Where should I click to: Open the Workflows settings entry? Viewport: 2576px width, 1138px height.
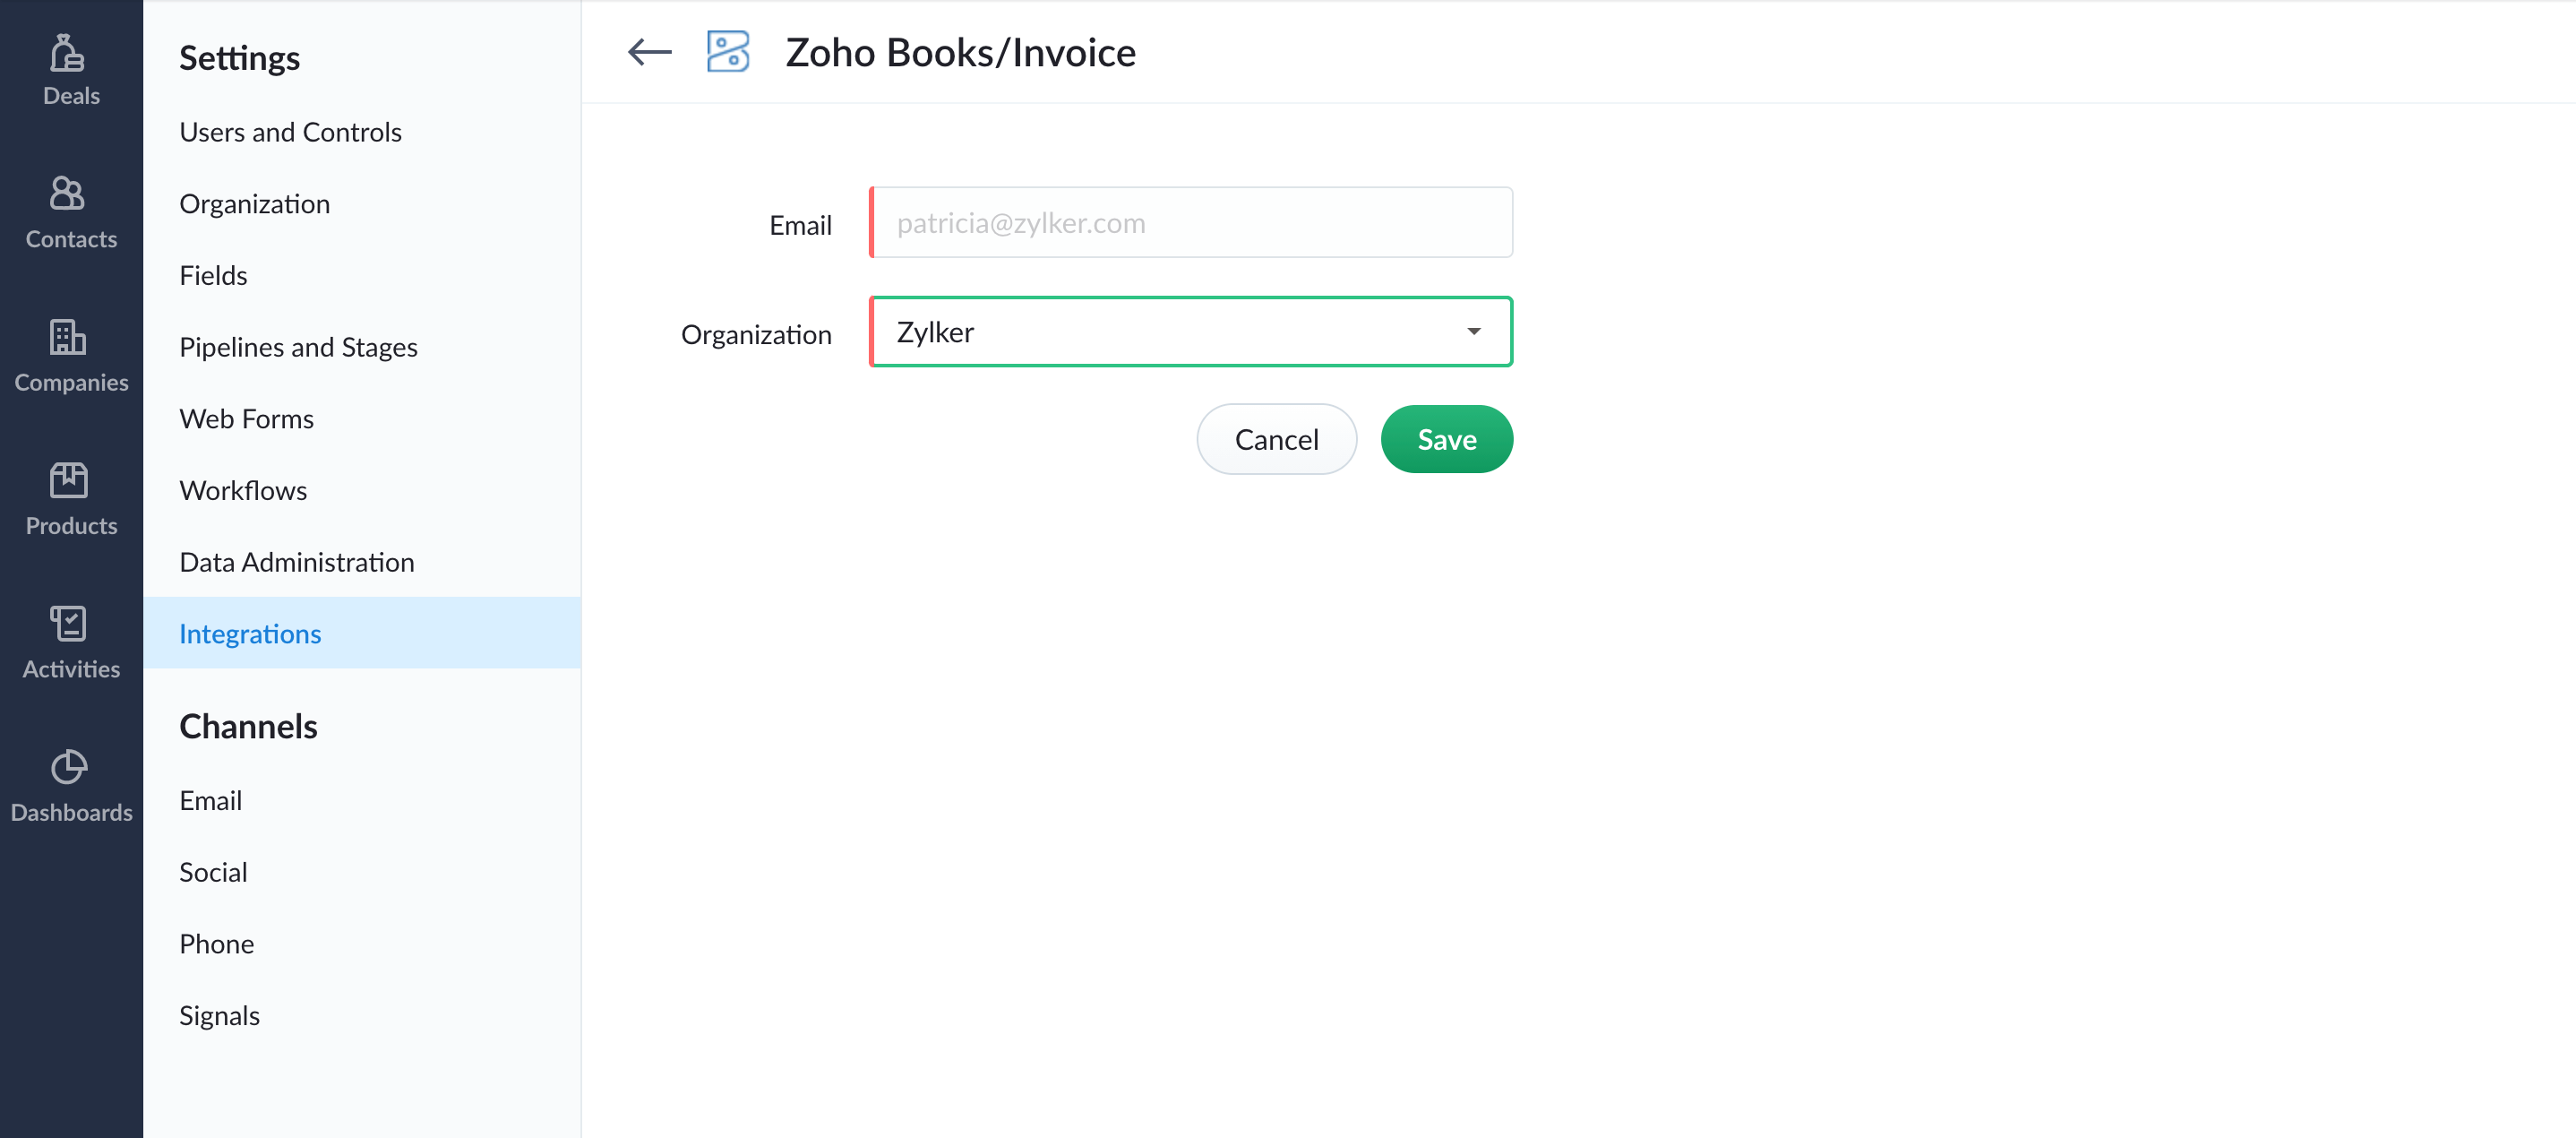pyautogui.click(x=243, y=489)
